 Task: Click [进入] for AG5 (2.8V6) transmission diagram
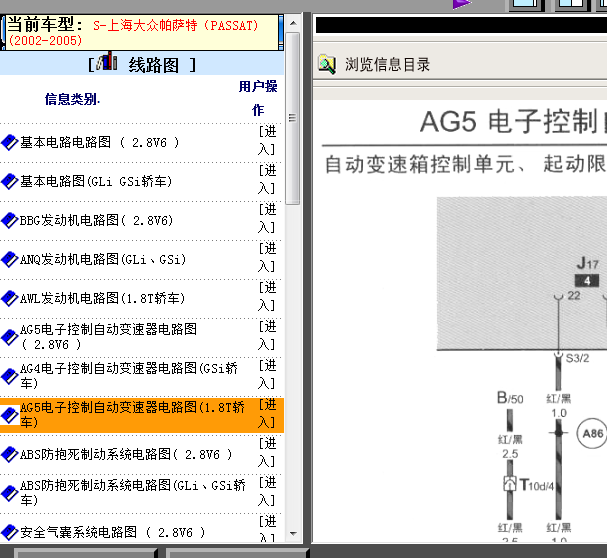(x=267, y=335)
